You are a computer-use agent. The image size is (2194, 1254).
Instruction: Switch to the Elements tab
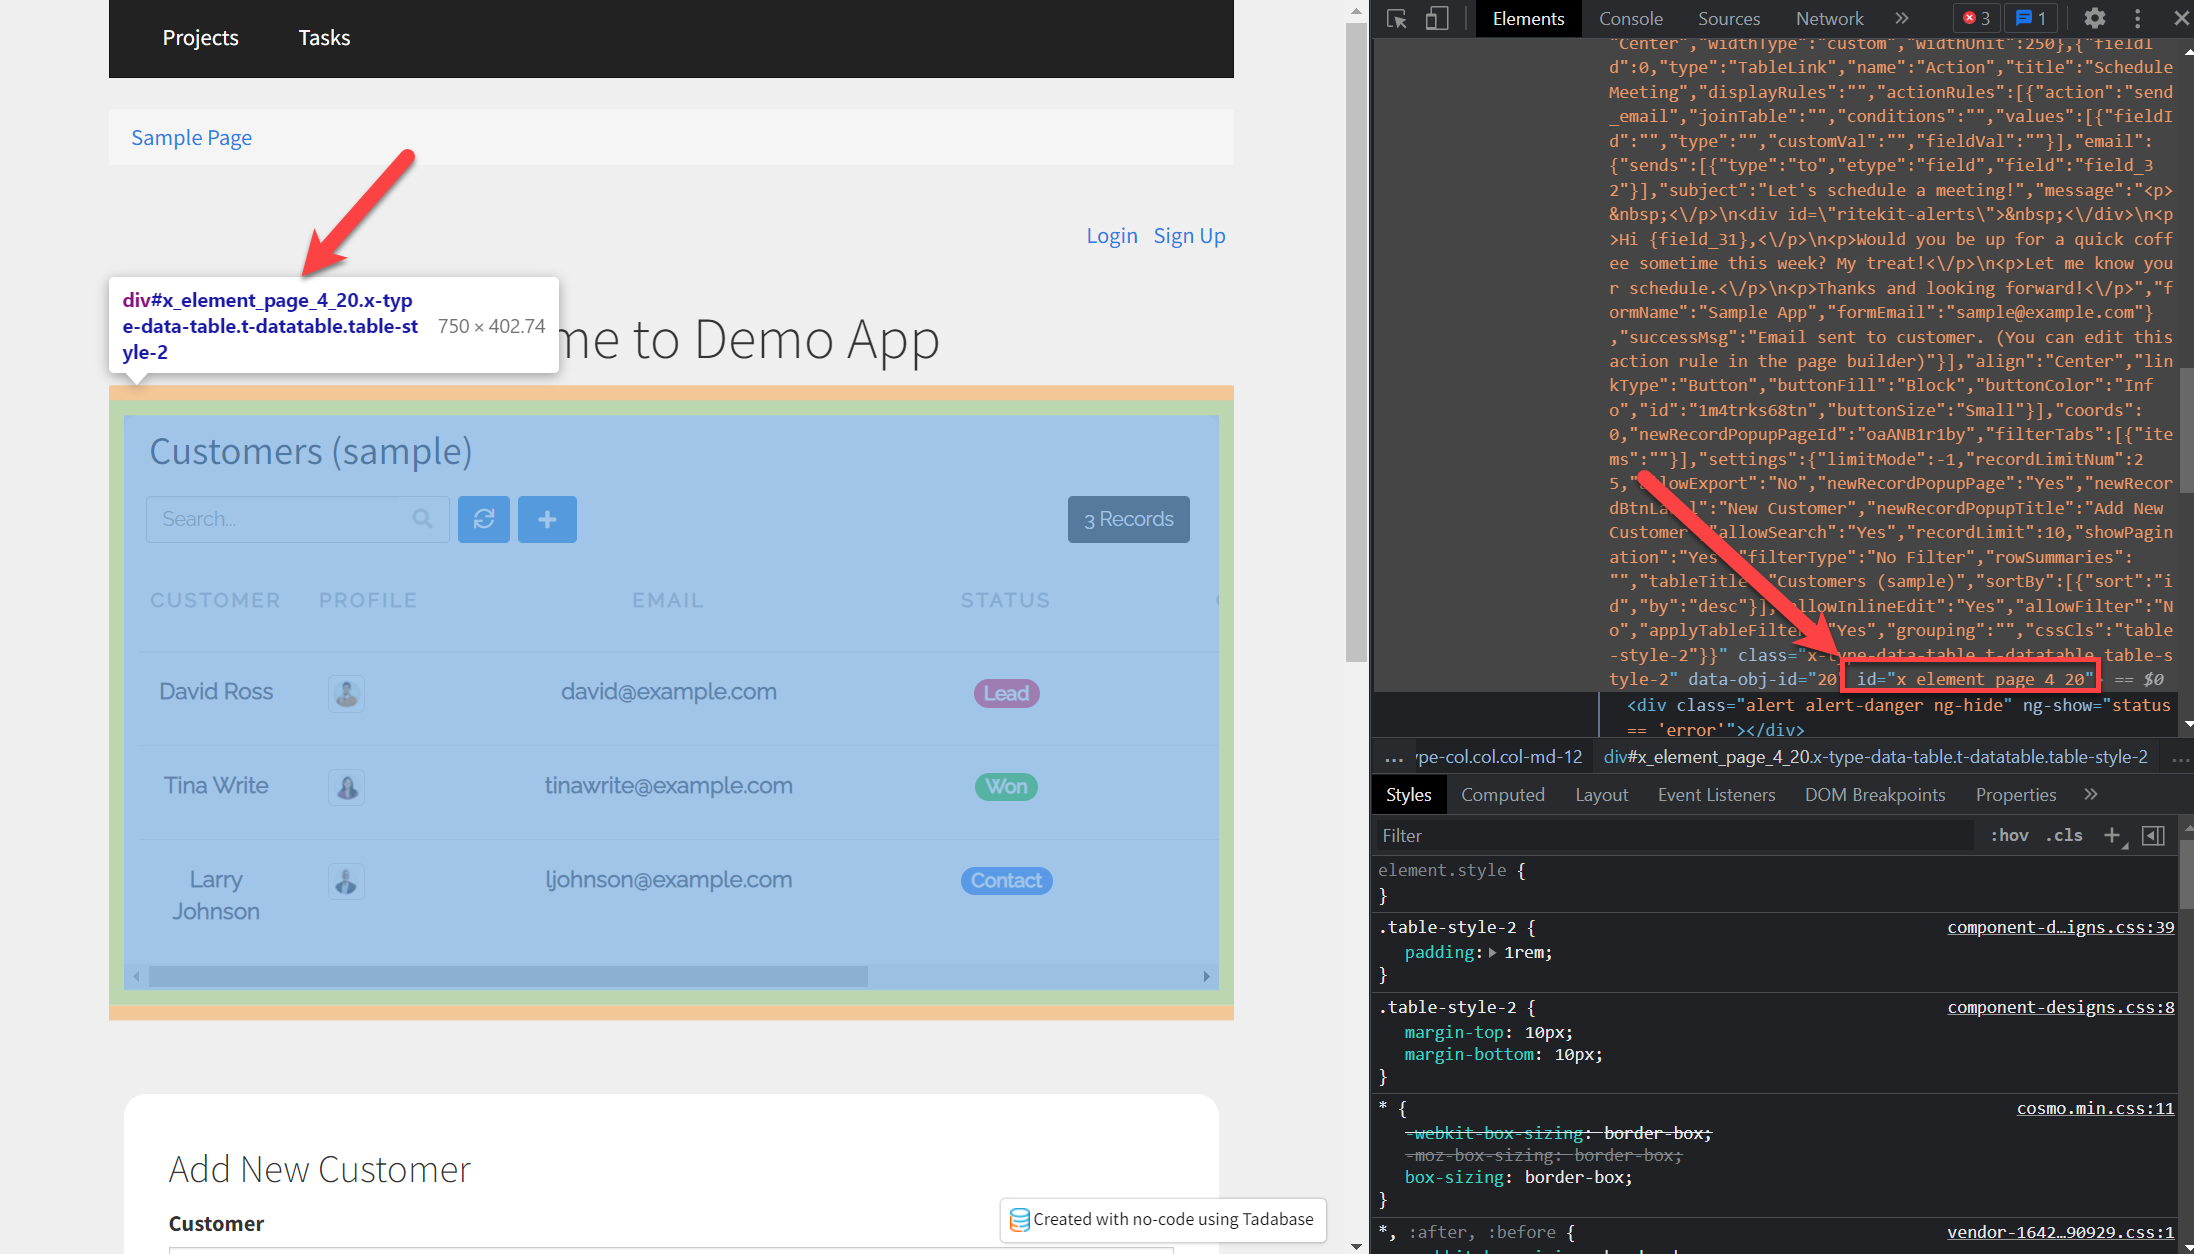pyautogui.click(x=1528, y=18)
